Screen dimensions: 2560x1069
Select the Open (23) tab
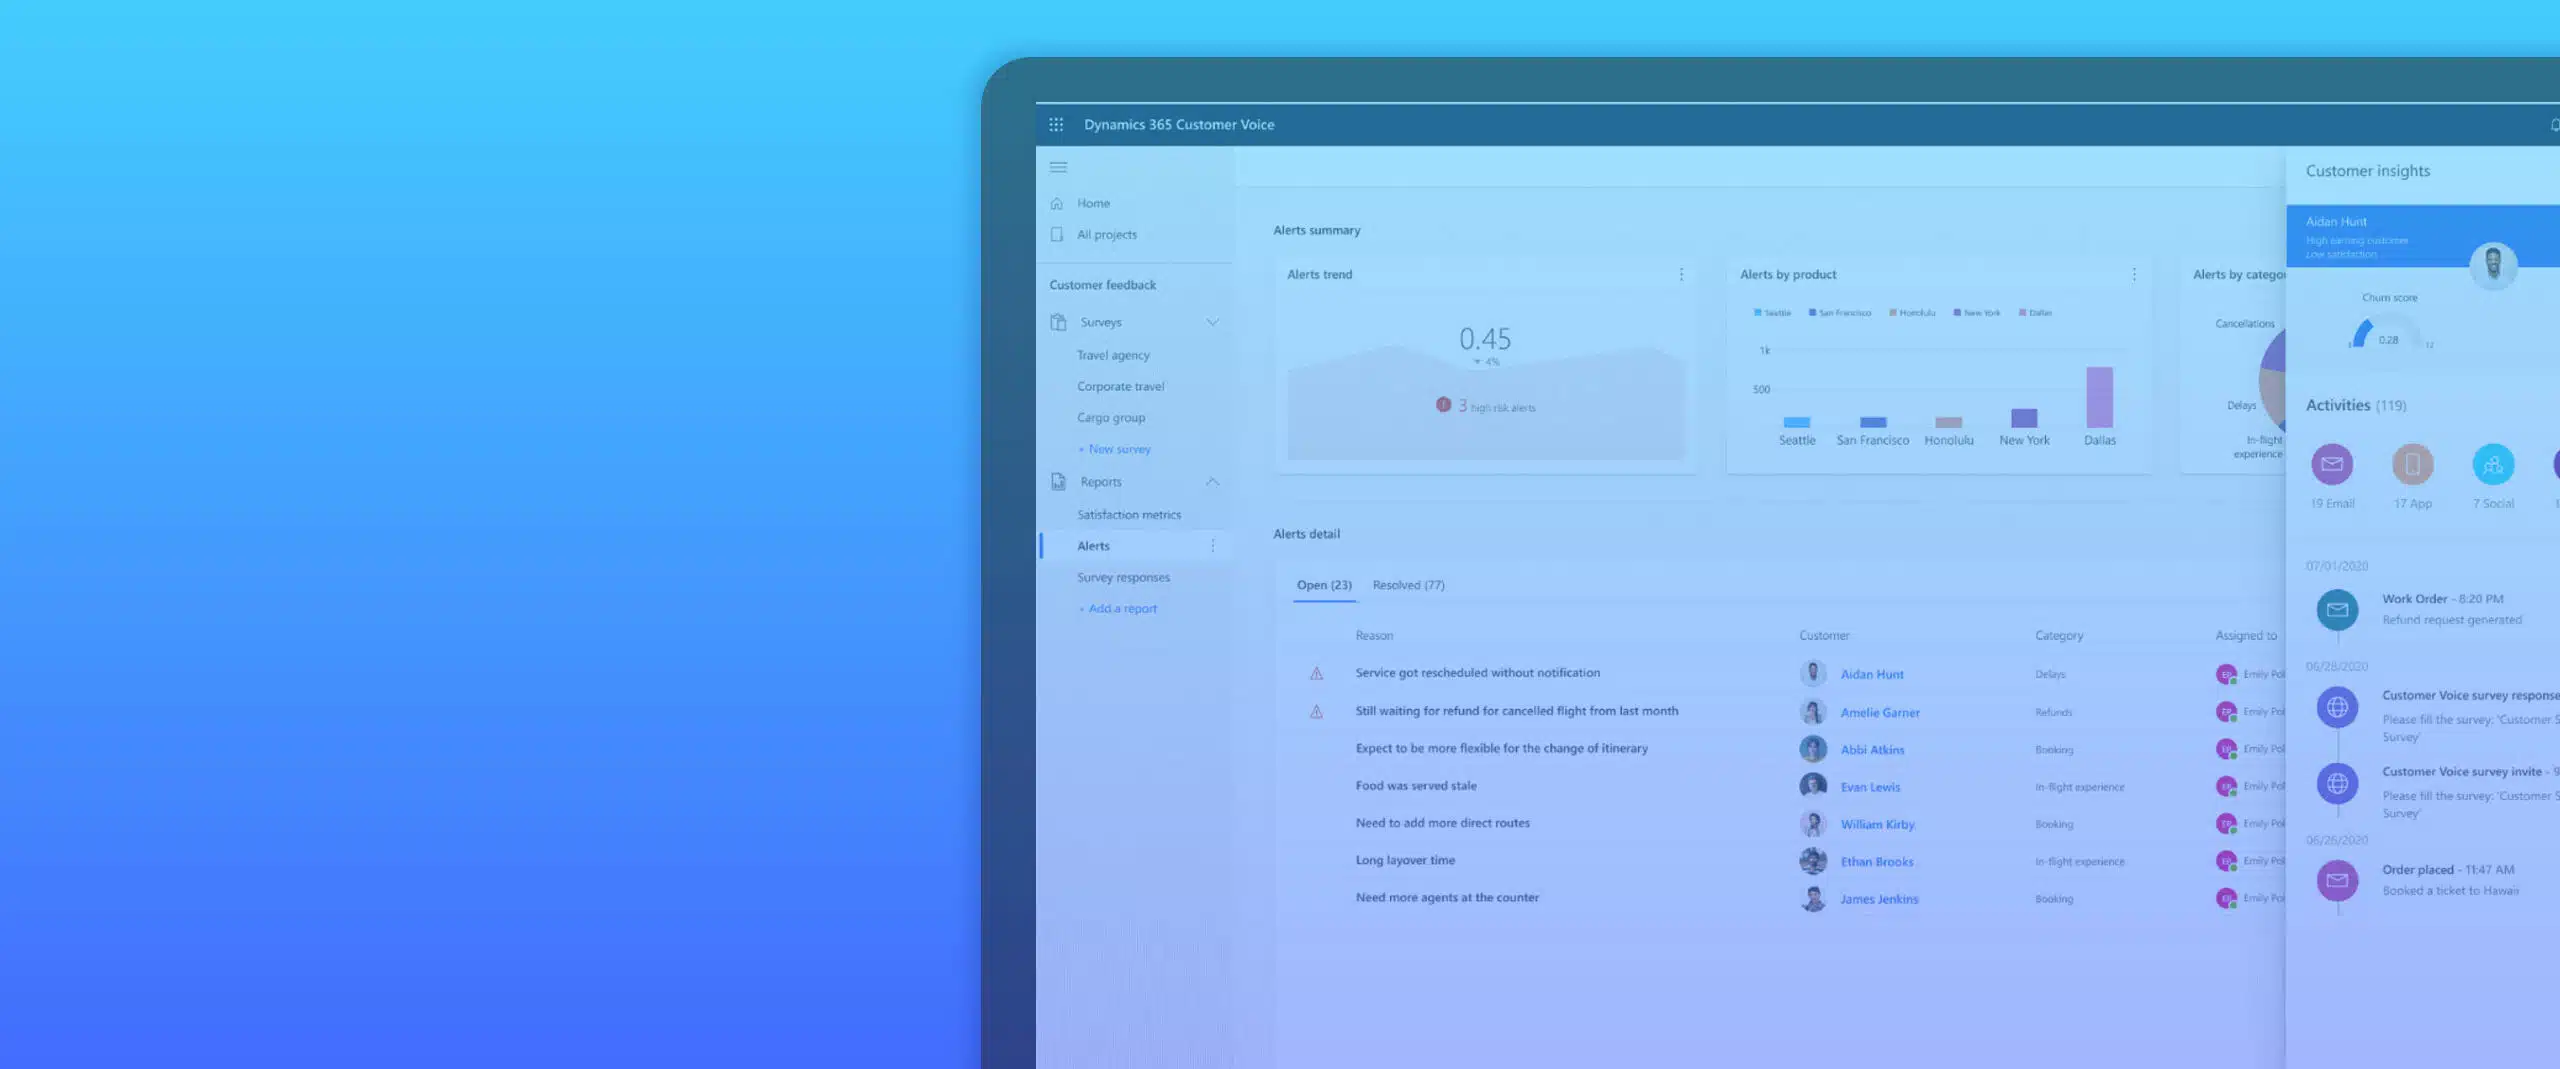click(x=1324, y=586)
